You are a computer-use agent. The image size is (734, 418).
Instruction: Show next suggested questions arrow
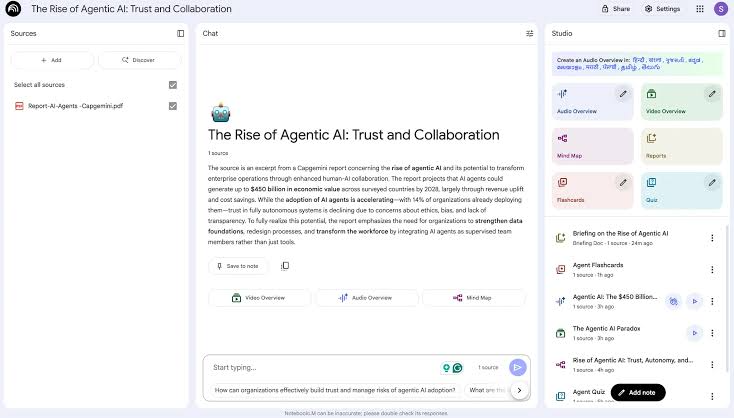pyautogui.click(x=519, y=390)
